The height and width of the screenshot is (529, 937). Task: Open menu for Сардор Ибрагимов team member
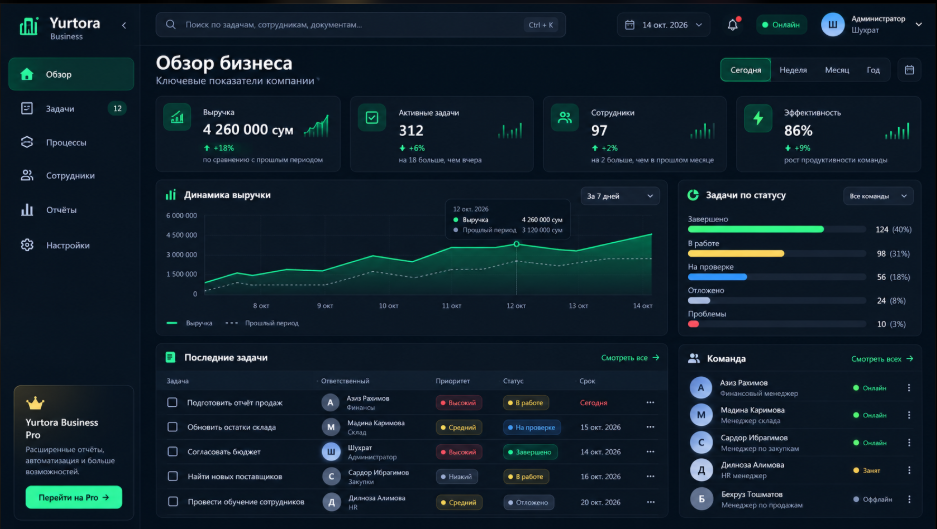pyautogui.click(x=909, y=442)
